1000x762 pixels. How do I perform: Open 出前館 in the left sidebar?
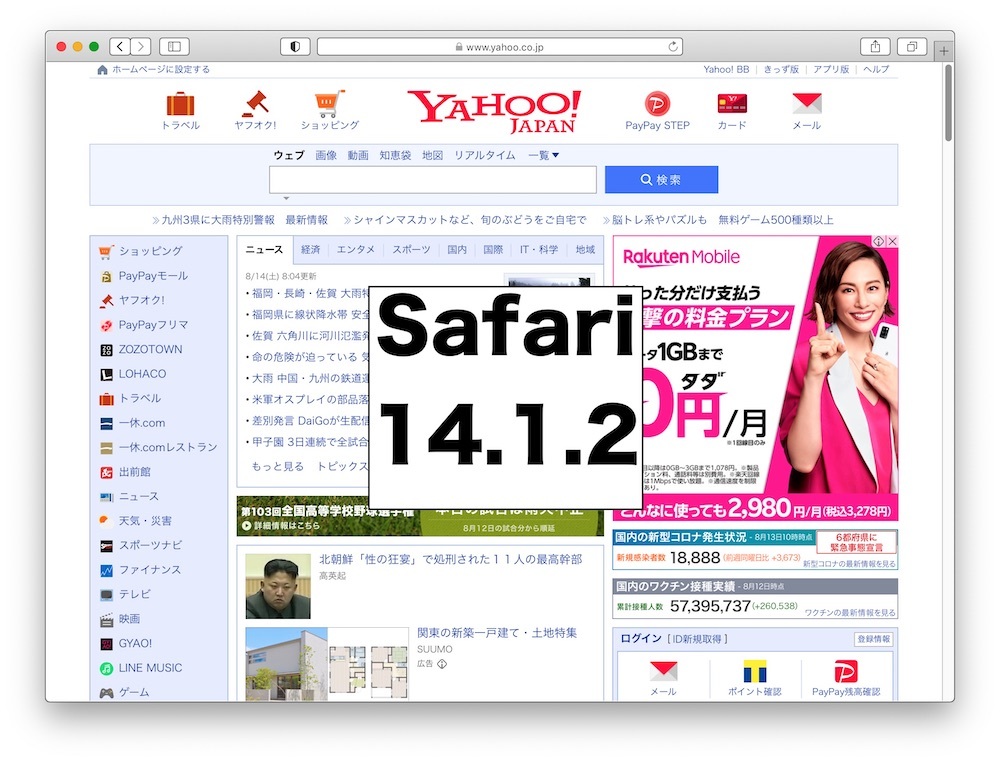[x=135, y=472]
